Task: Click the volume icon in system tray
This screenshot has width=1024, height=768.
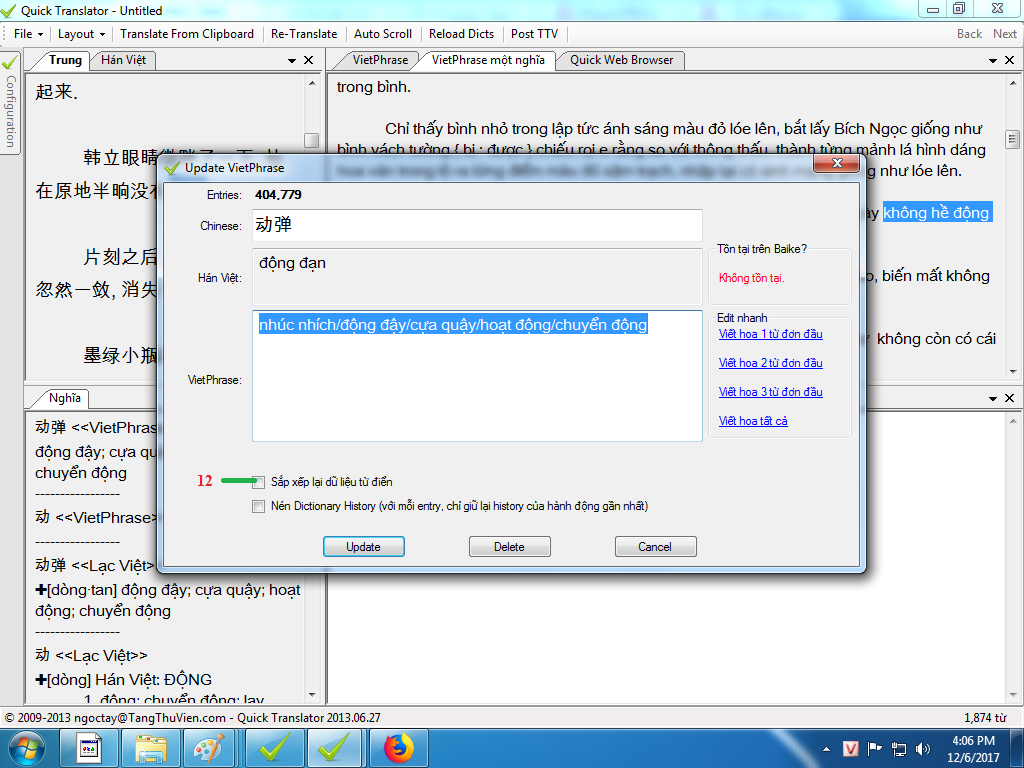Action: (923, 748)
